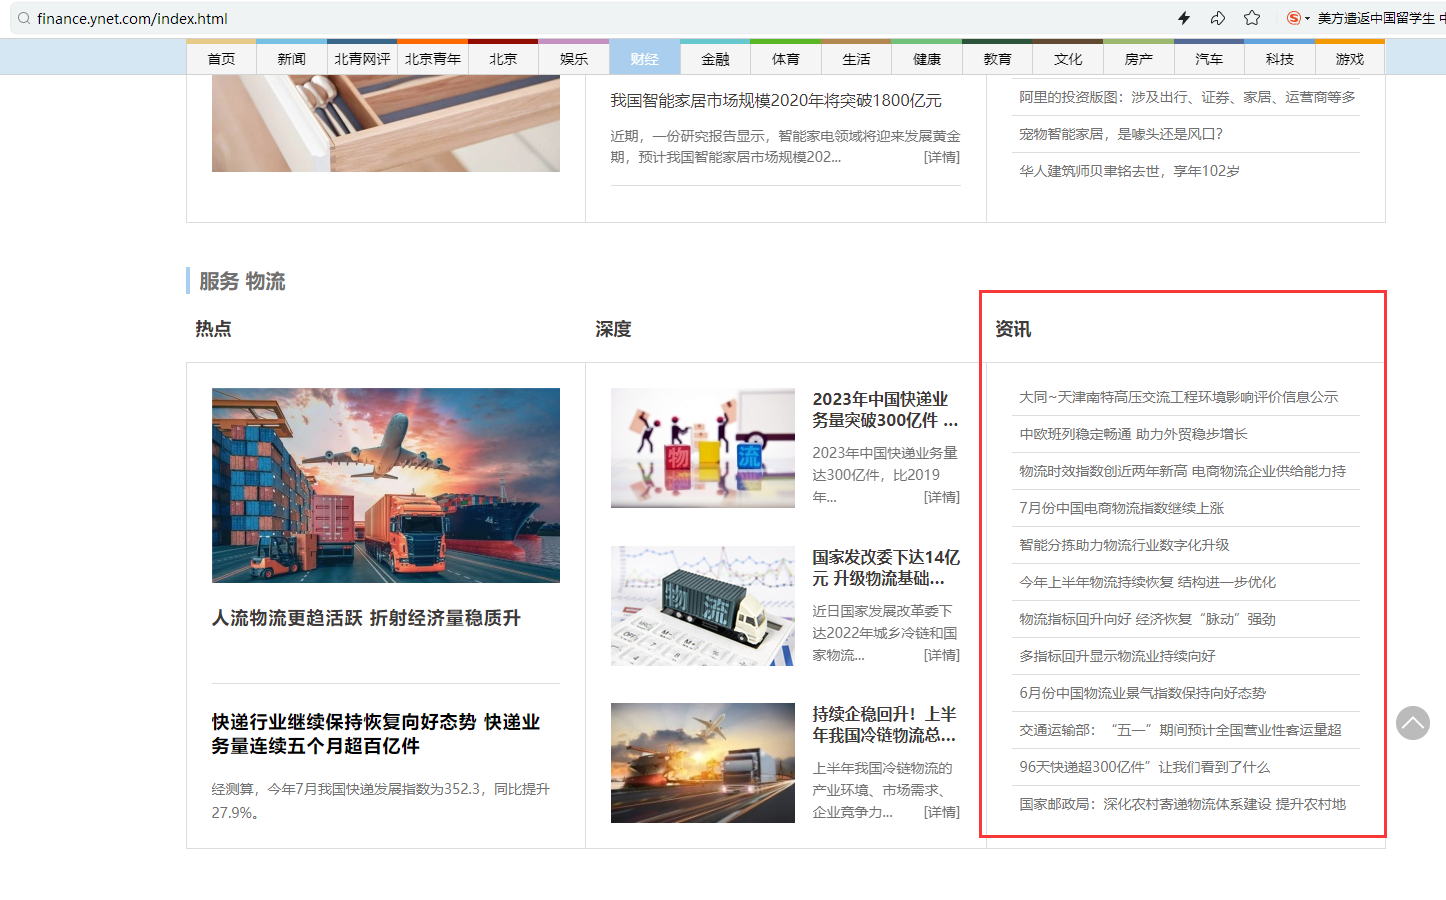Open 人流物流更趋活跃 折射经济量稳质升 headline
The height and width of the screenshot is (900, 1446).
(x=366, y=618)
